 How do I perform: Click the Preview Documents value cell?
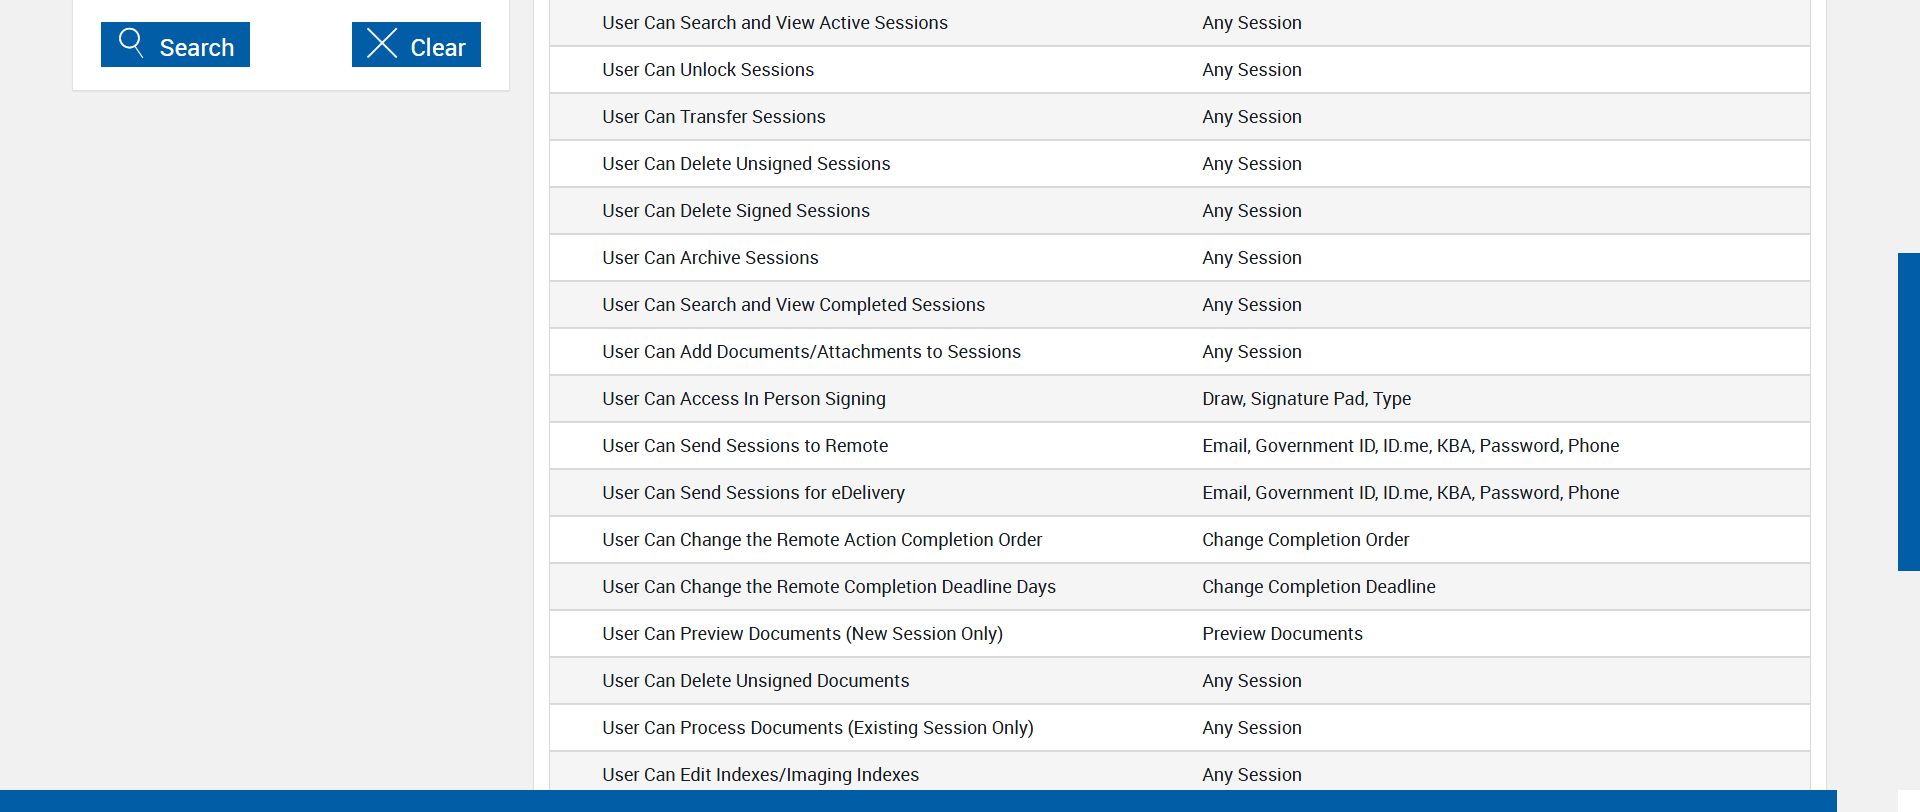[1282, 634]
